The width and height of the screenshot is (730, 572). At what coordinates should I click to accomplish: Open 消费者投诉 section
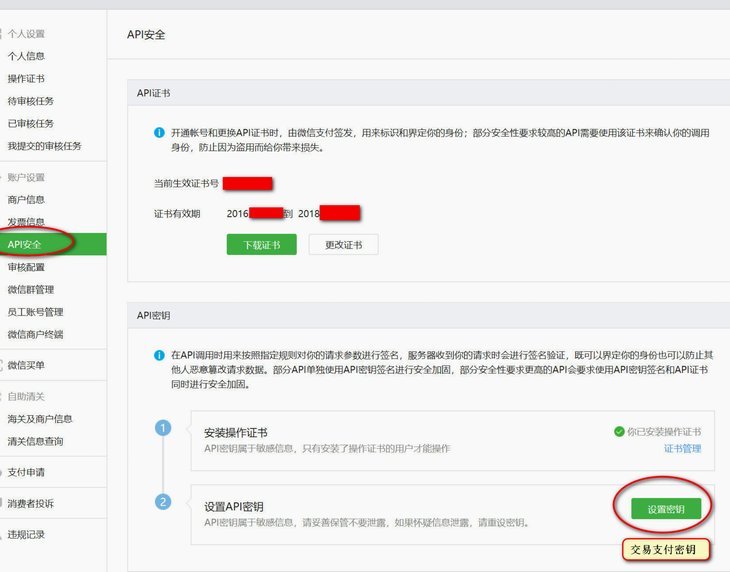pyautogui.click(x=31, y=504)
